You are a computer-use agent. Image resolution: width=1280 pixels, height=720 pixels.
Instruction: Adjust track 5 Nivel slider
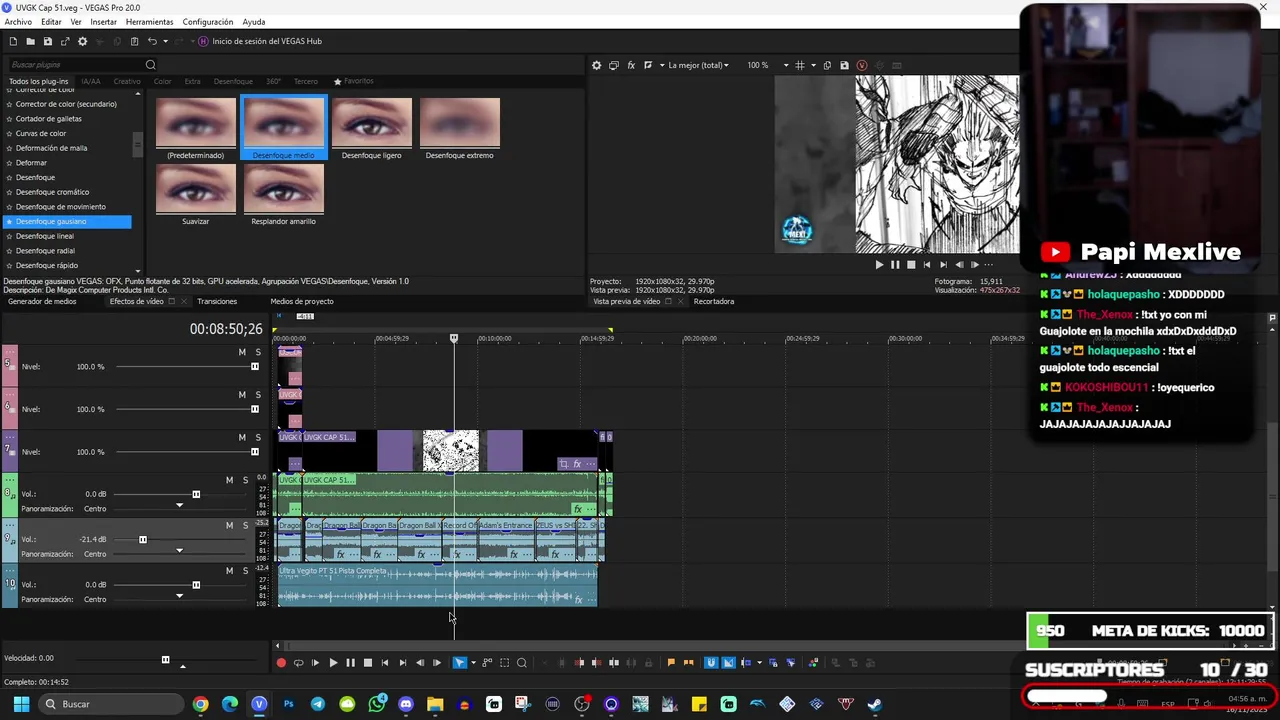254,366
